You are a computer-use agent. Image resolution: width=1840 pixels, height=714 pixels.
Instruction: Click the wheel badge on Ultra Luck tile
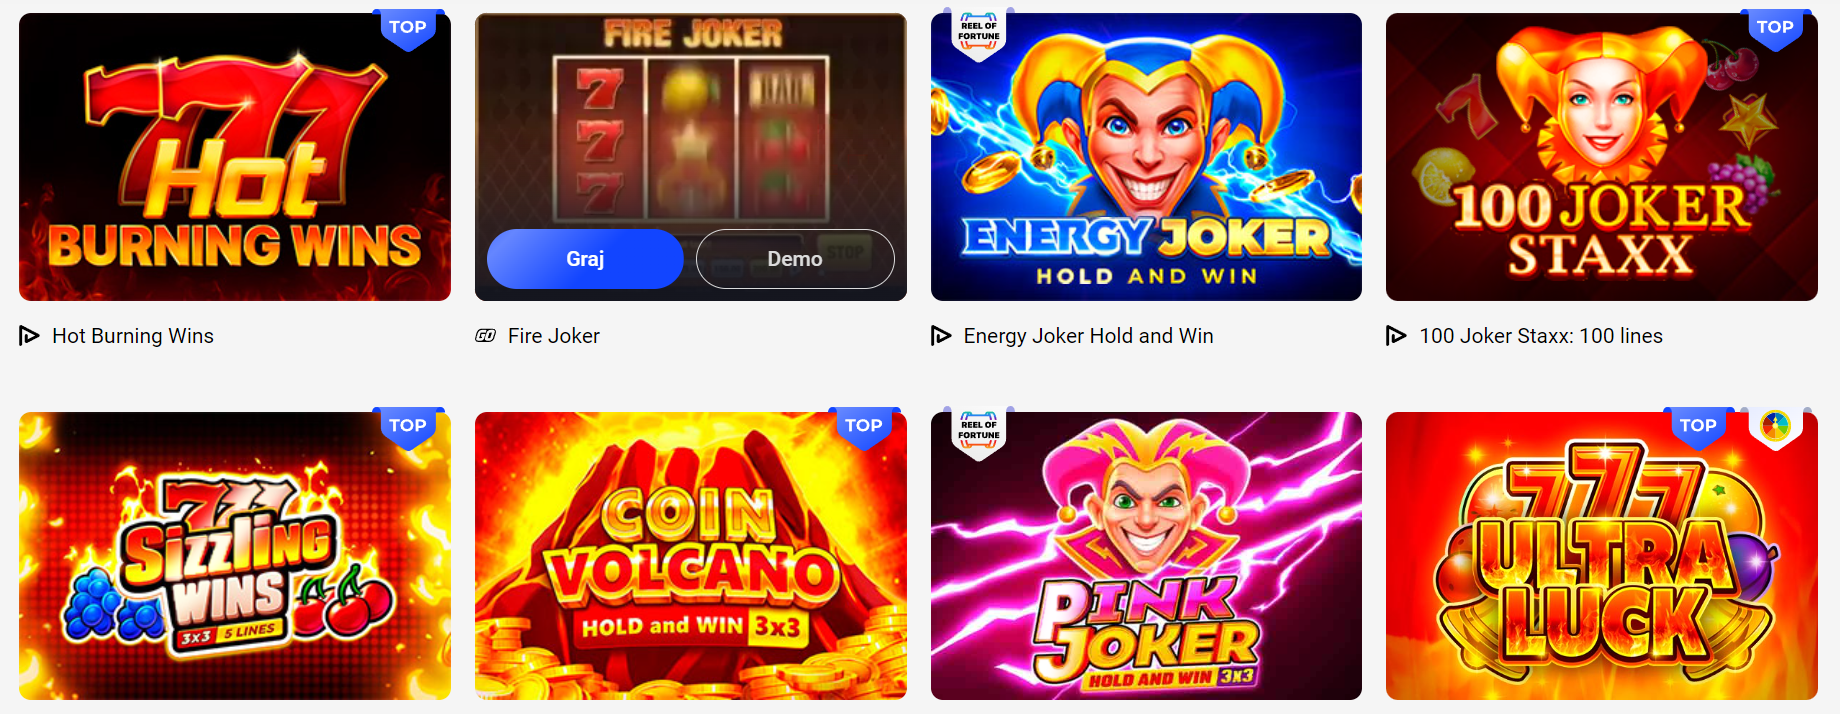1775,427
